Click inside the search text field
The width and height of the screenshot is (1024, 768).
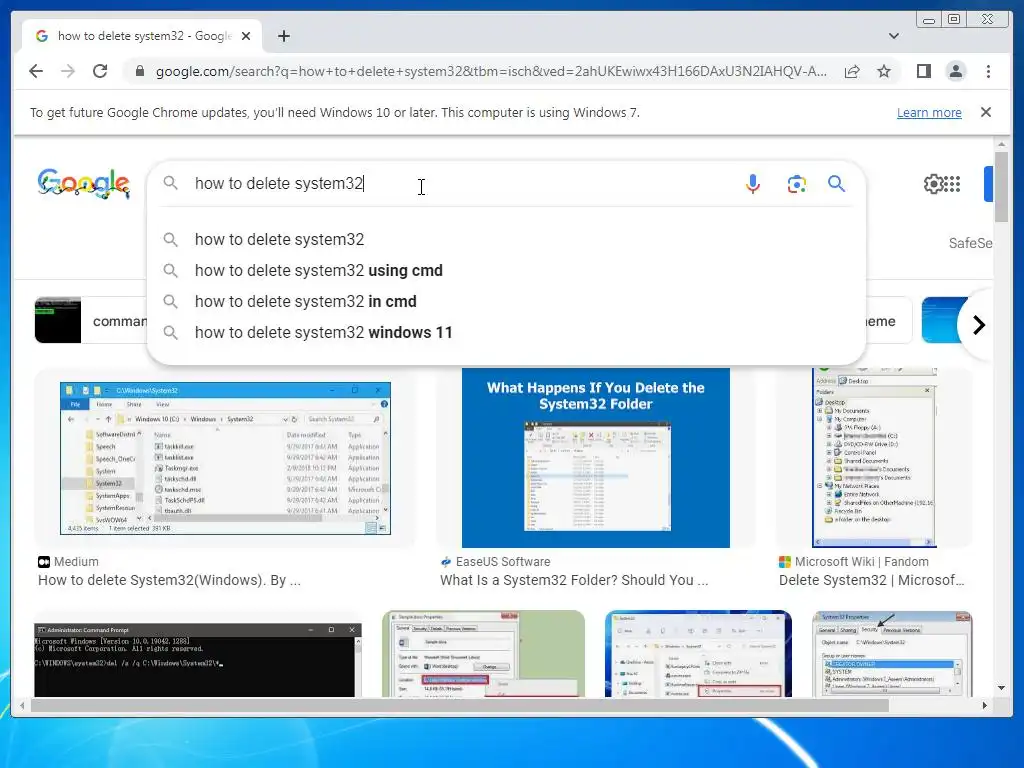(x=457, y=184)
